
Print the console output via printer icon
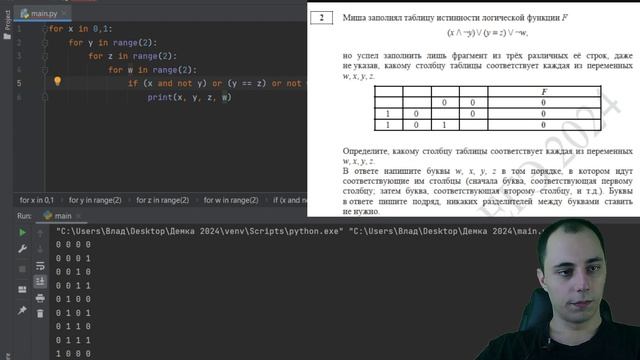click(x=40, y=298)
